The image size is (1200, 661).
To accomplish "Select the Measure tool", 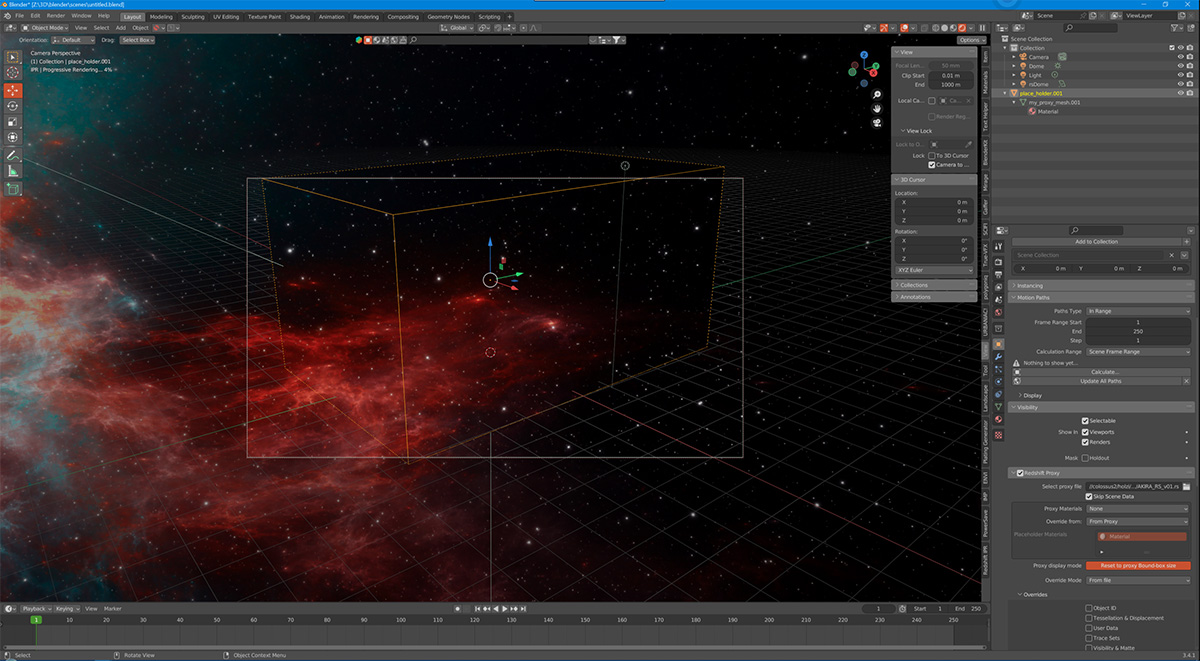I will click(13, 171).
